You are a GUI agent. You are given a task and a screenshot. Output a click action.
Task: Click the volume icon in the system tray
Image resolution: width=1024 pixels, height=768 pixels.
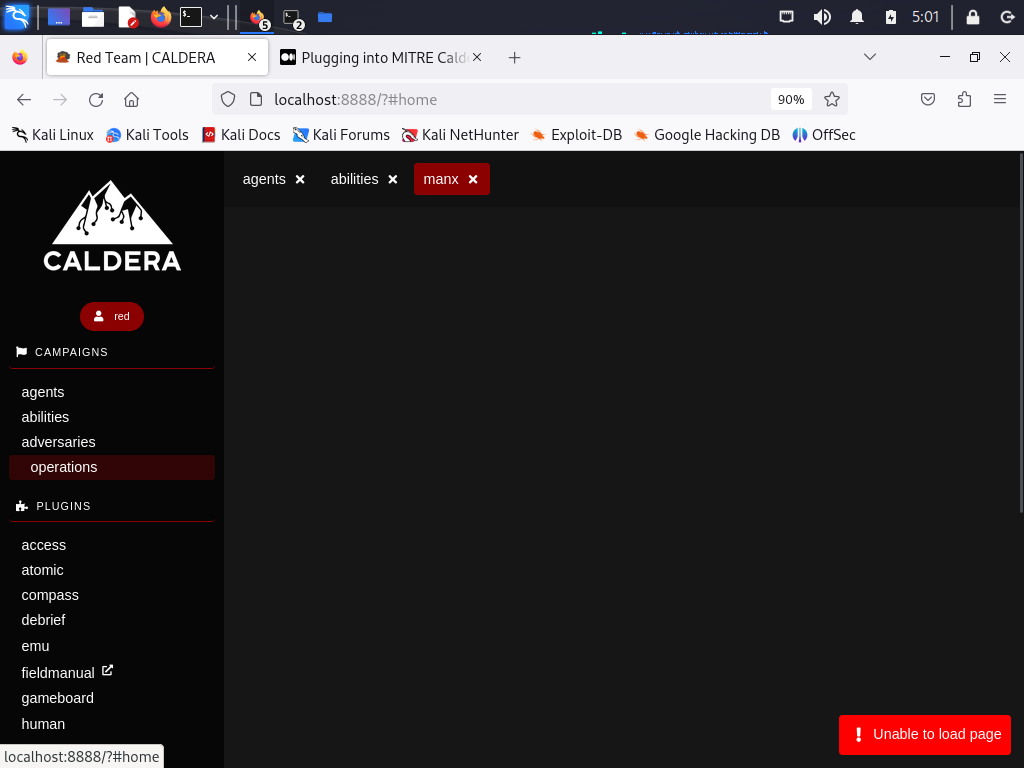tap(822, 16)
